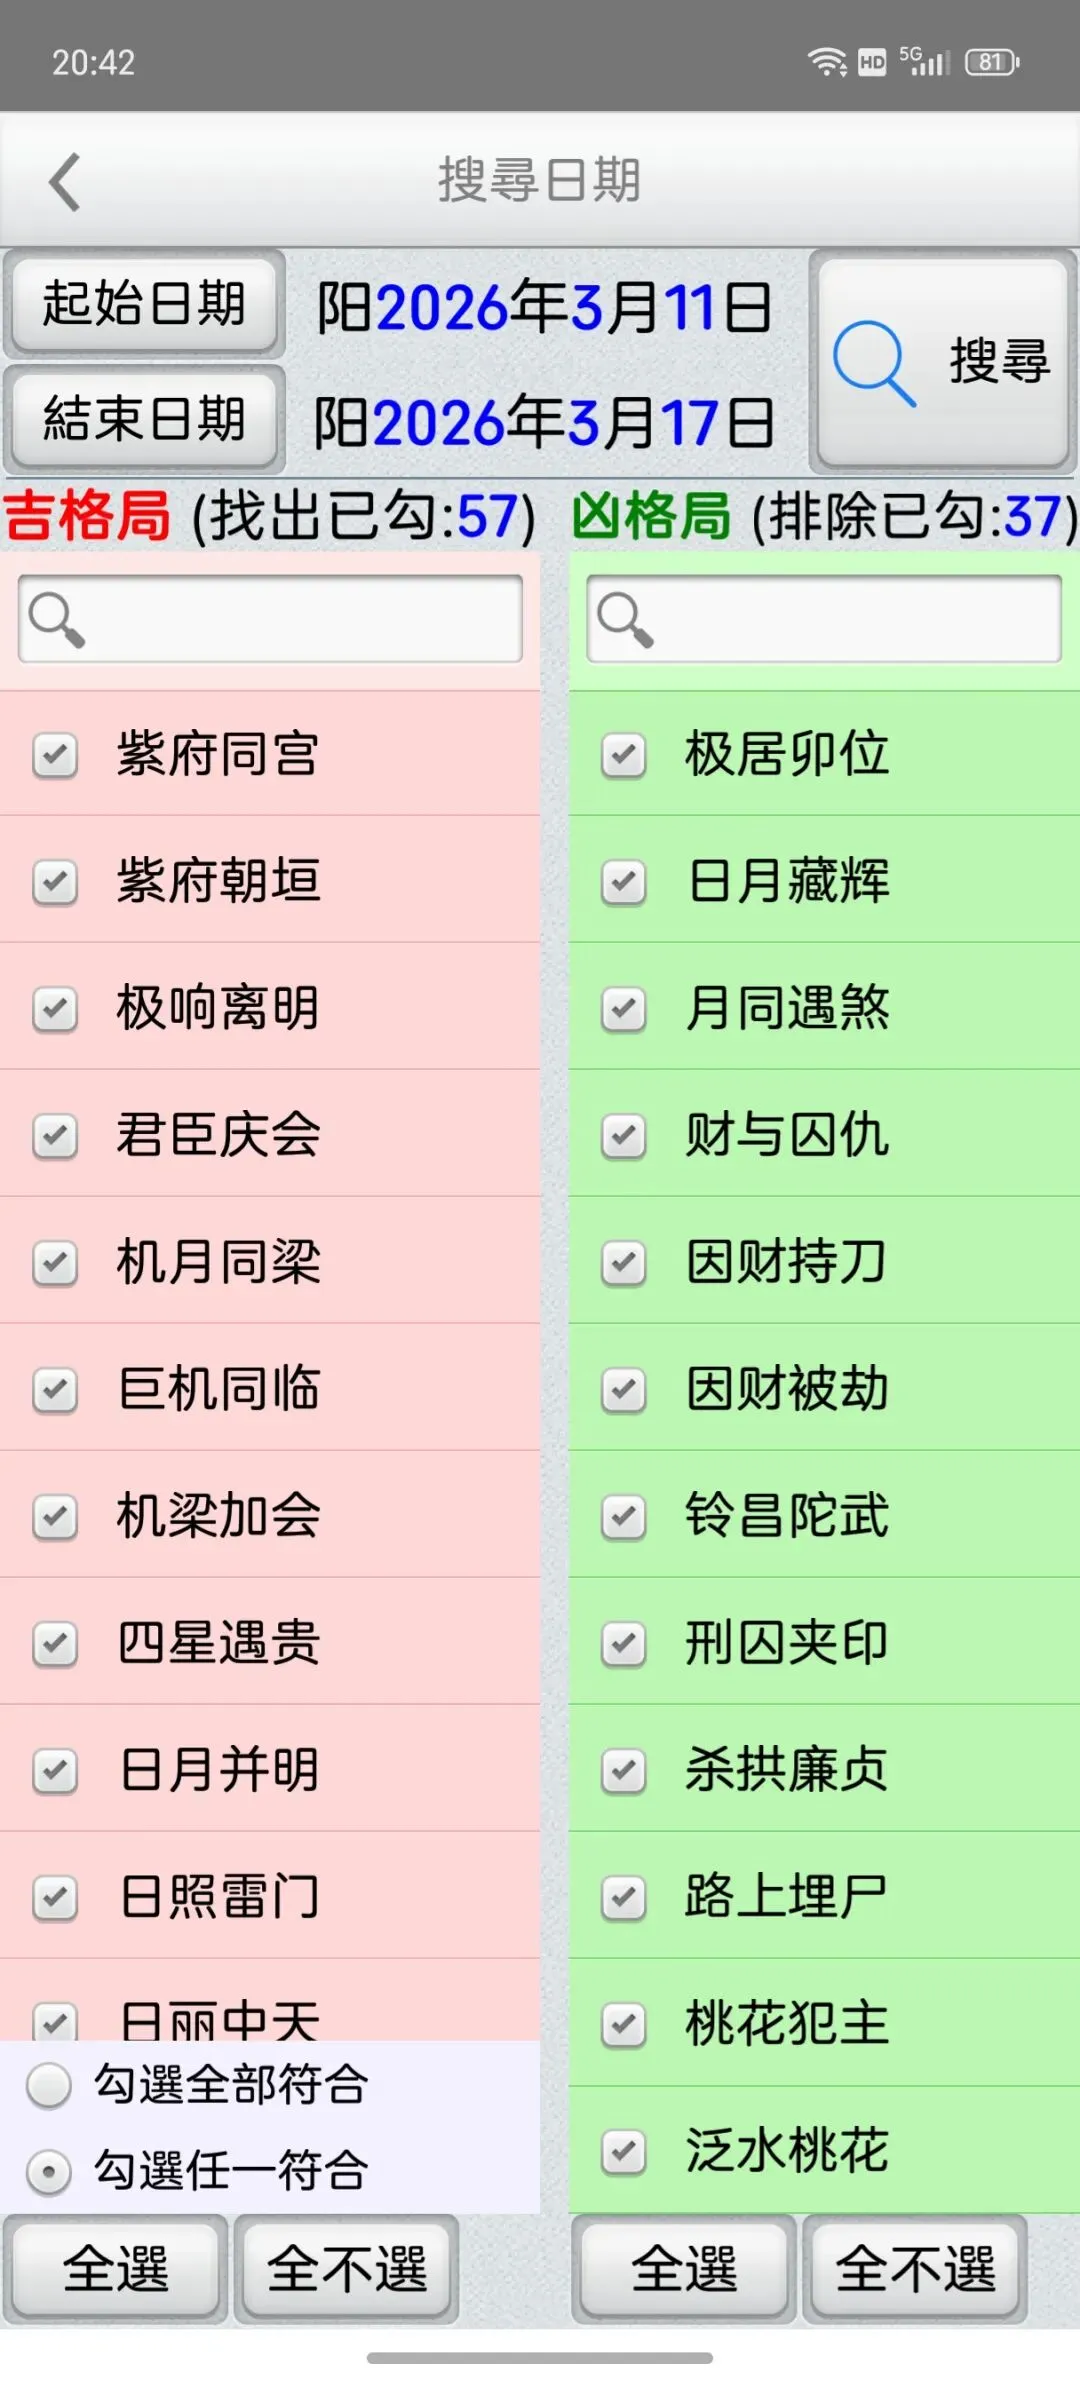Tap the magnifier in 吉格局 search box
This screenshot has height=2387, width=1080.
(x=57, y=619)
